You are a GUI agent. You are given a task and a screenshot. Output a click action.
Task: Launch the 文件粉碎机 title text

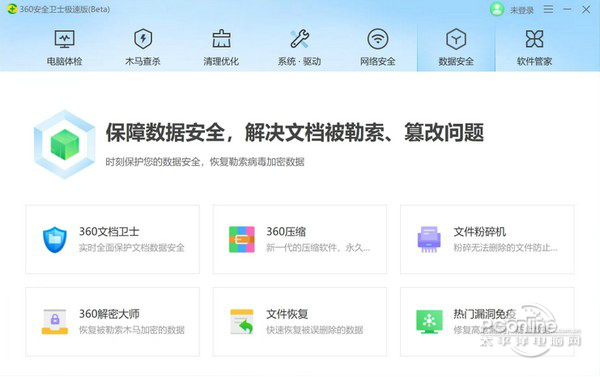(x=479, y=232)
